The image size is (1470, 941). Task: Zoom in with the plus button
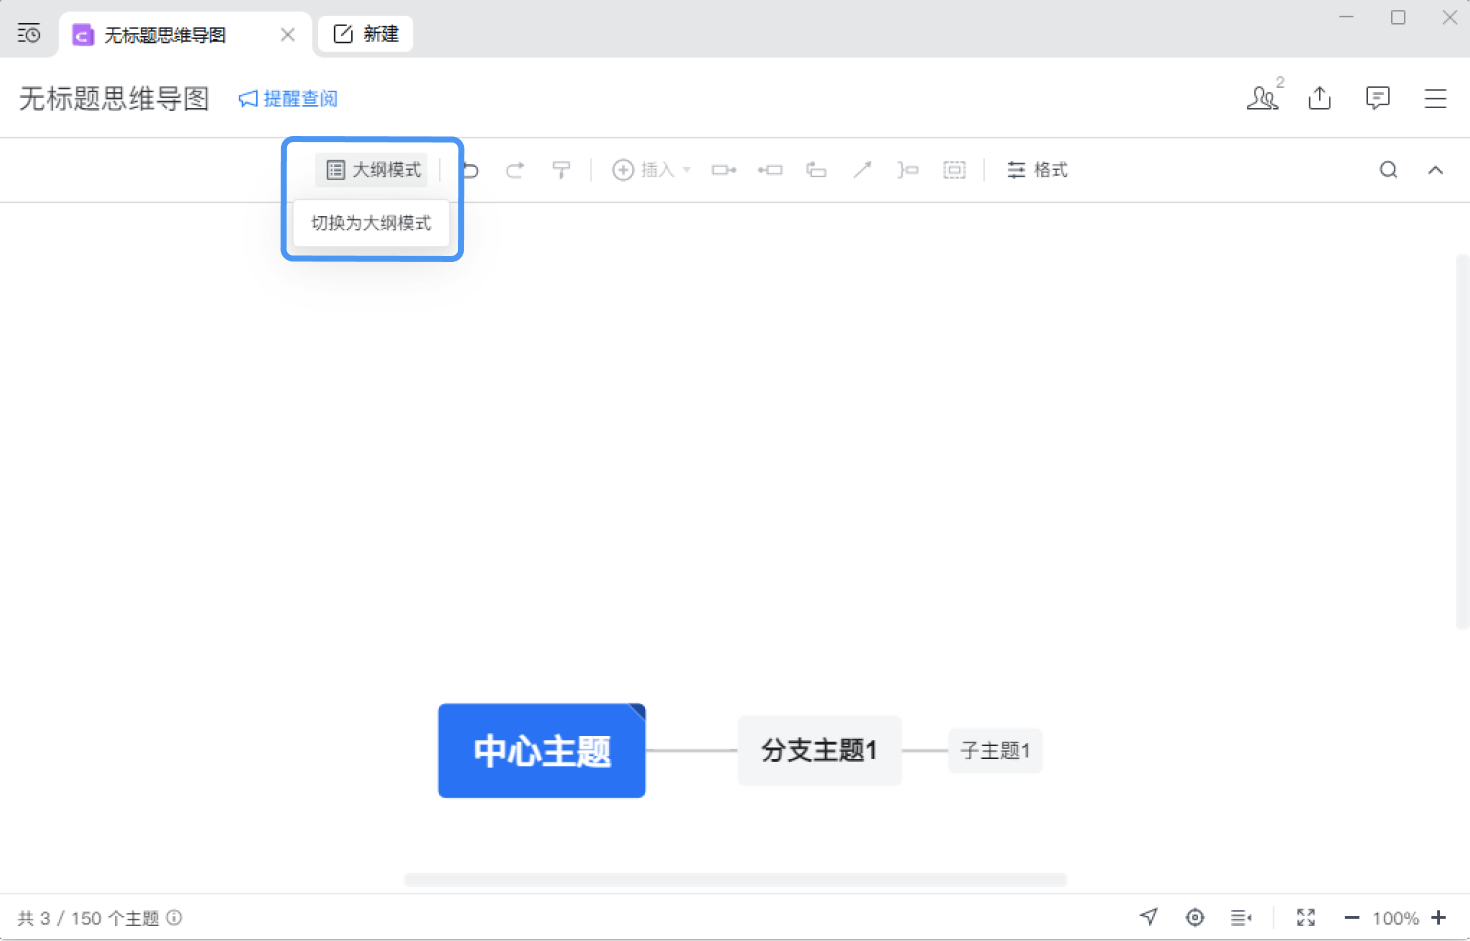(1439, 918)
